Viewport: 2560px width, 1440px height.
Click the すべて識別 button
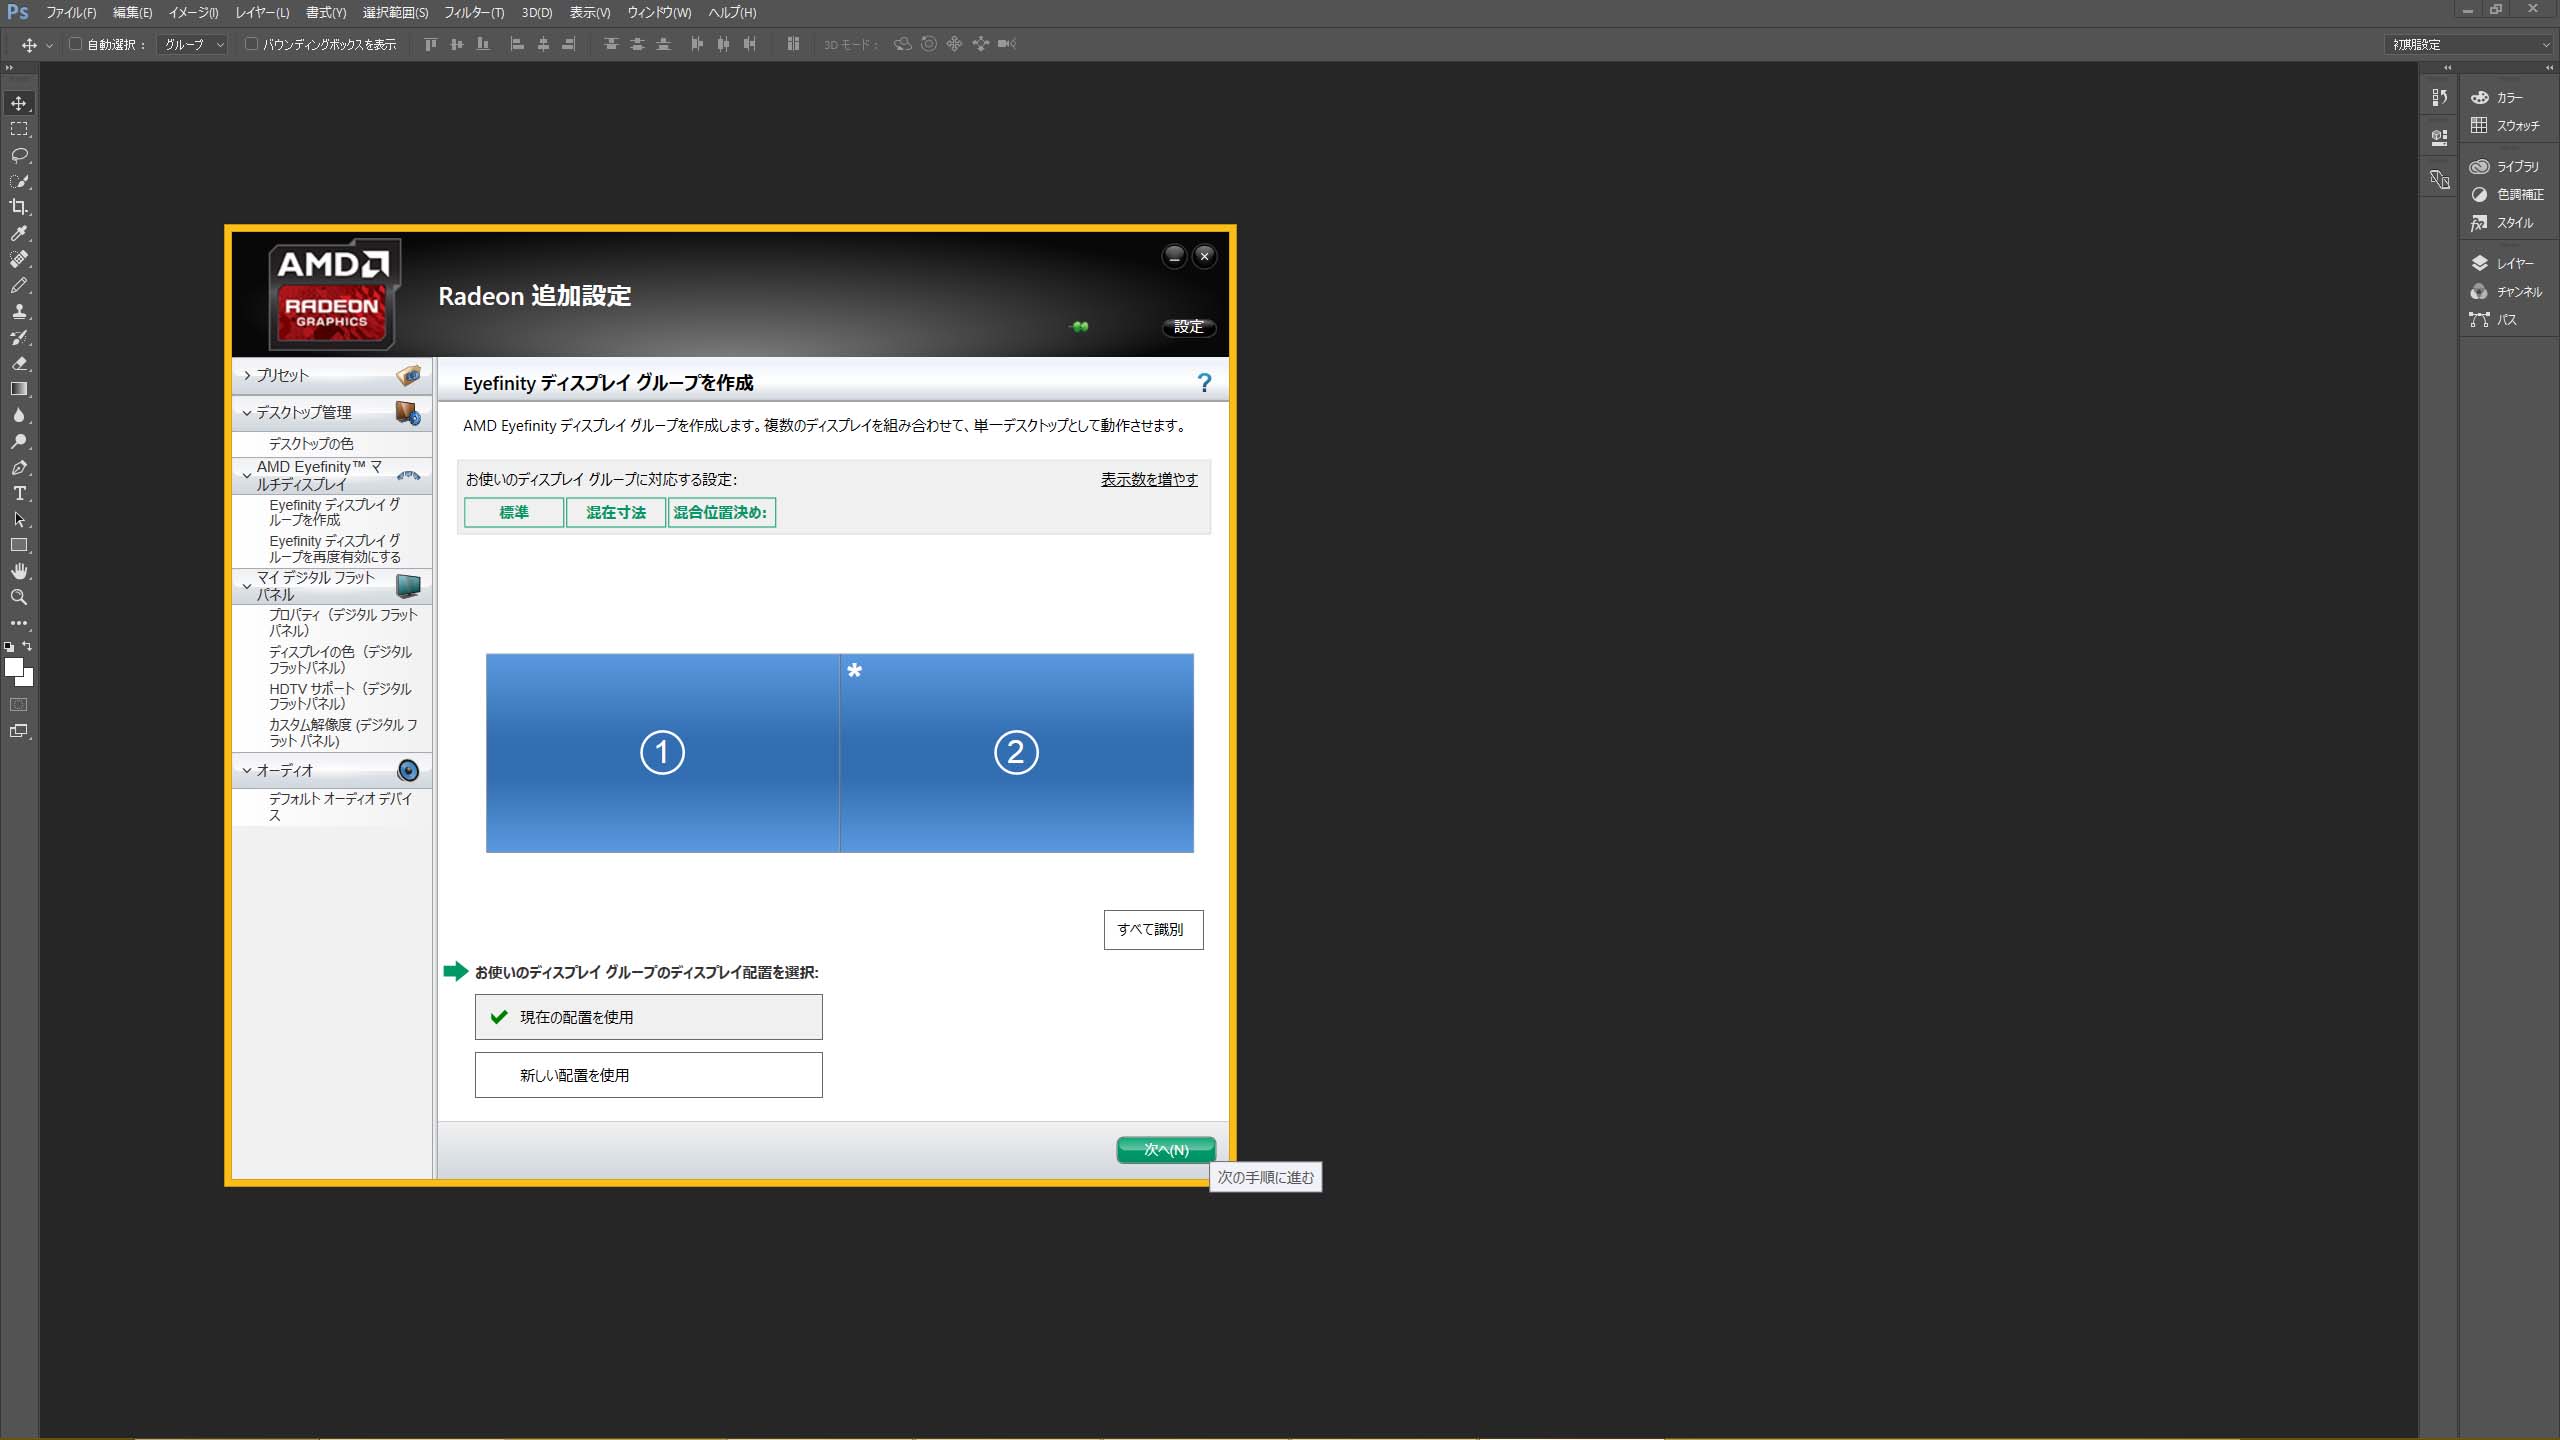pyautogui.click(x=1153, y=929)
